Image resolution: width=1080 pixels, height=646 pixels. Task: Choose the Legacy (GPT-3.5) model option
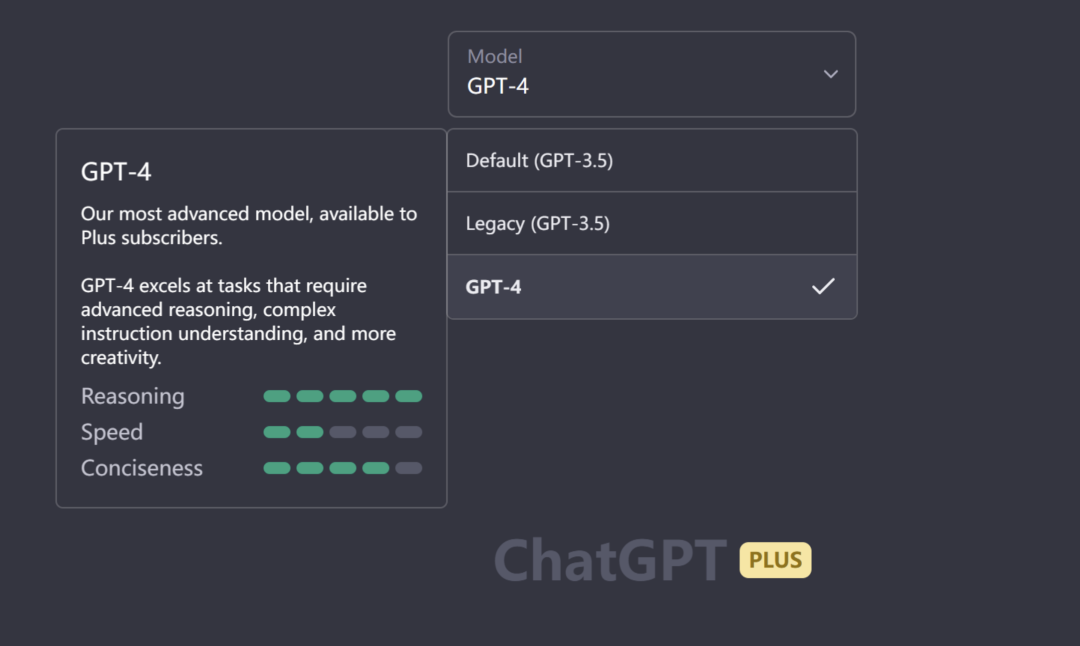point(538,223)
